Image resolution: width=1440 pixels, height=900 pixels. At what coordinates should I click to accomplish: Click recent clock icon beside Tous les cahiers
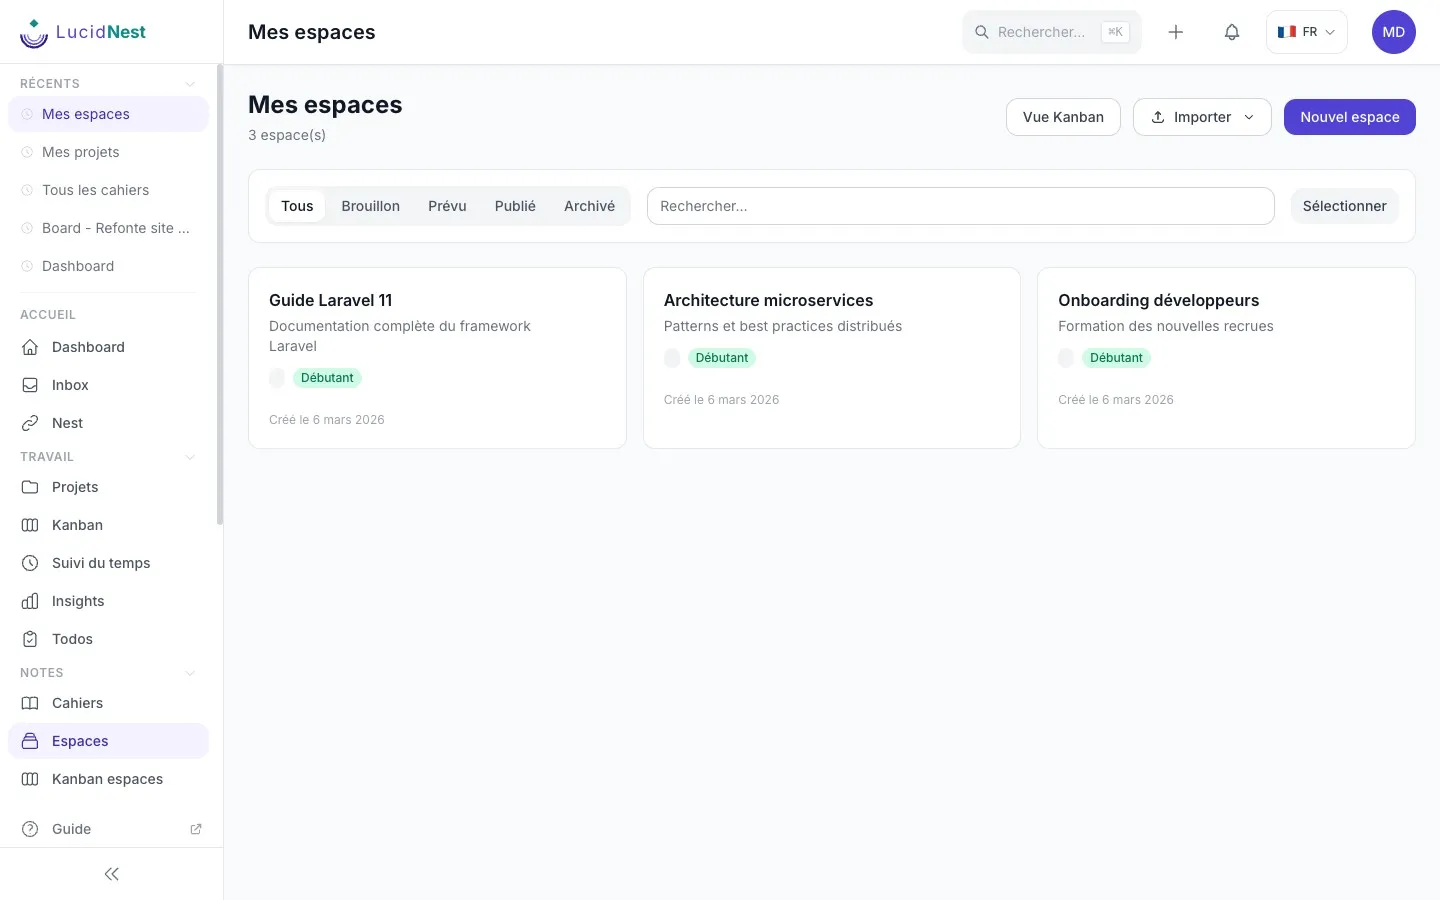click(27, 190)
